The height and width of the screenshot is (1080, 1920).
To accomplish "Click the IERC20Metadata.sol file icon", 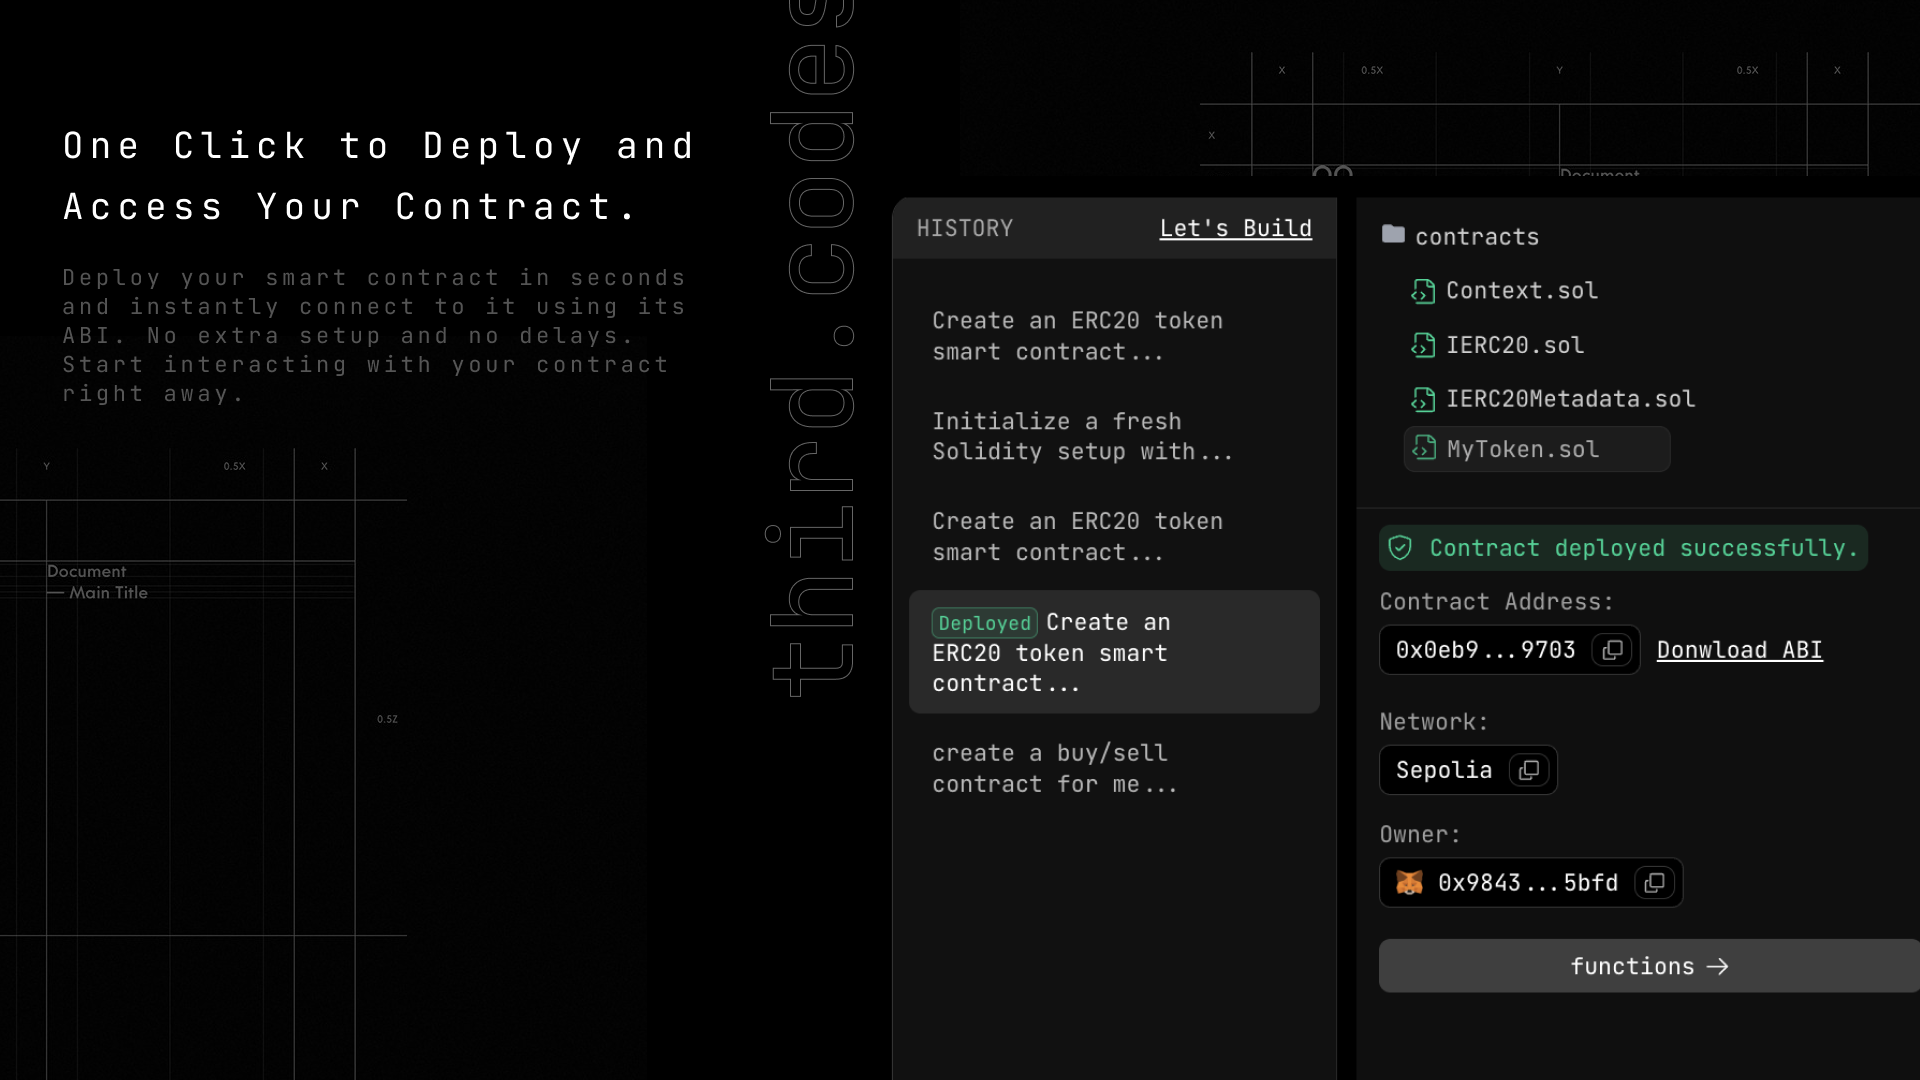I will point(1424,398).
